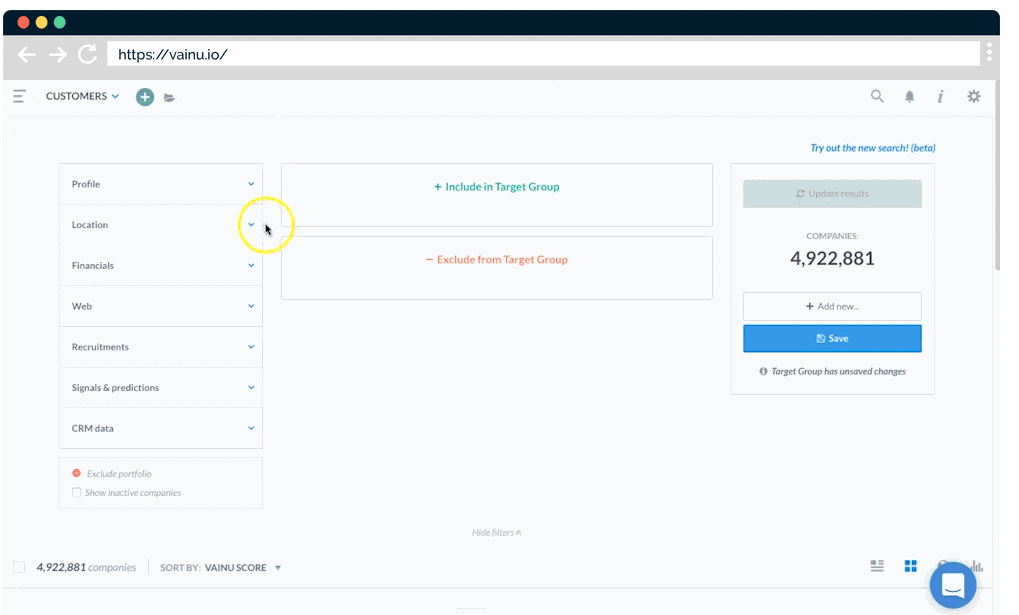Click the search magnifier icon
The width and height of the screenshot is (1019, 615).
pyautogui.click(x=877, y=96)
